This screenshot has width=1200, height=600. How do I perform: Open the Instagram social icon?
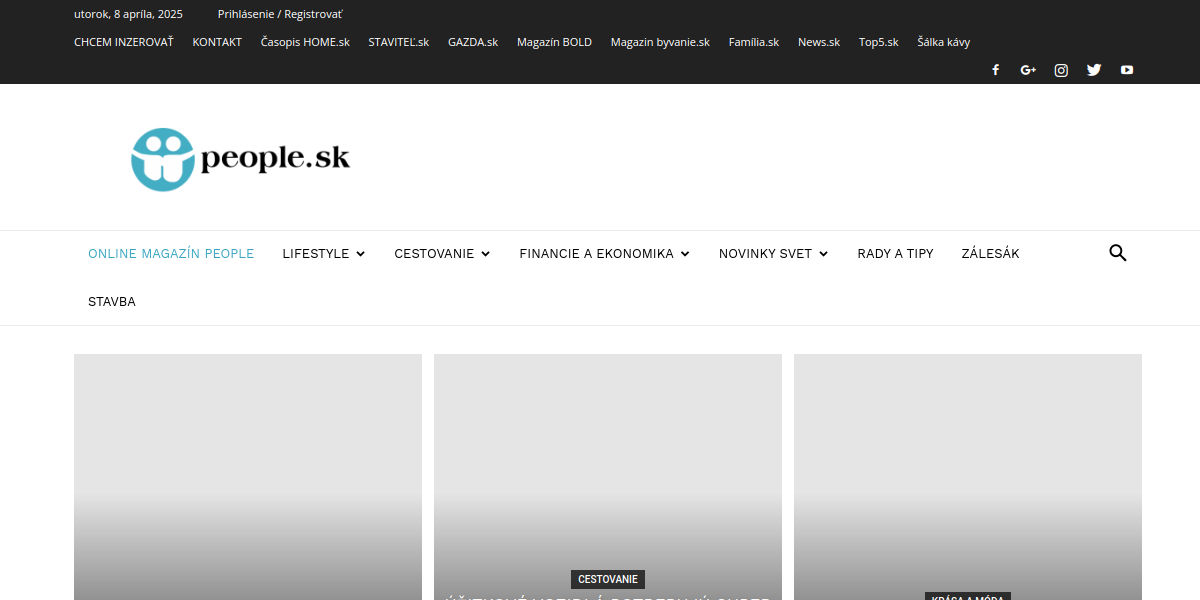point(1061,70)
